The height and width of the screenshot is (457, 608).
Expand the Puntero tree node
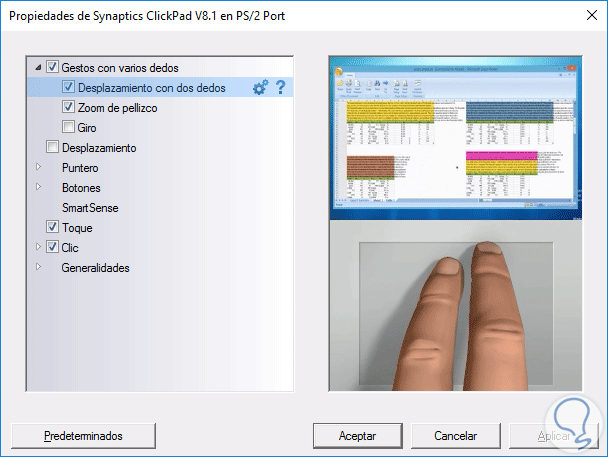38,167
